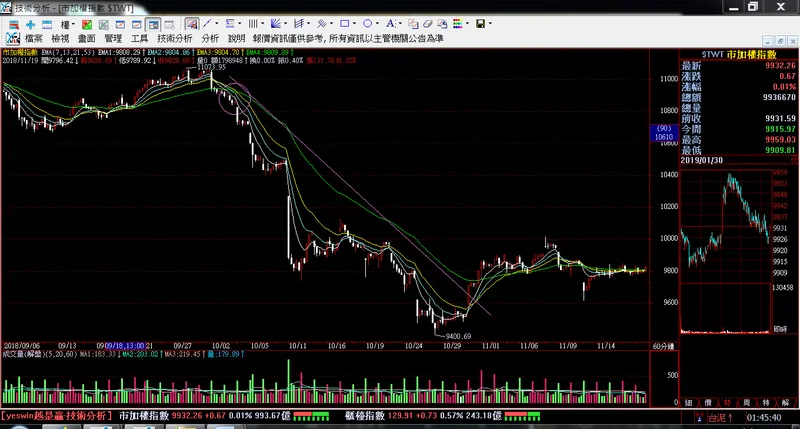Viewport: 800px width, 429px height.
Task: Open the 工具 menu
Action: [139, 38]
